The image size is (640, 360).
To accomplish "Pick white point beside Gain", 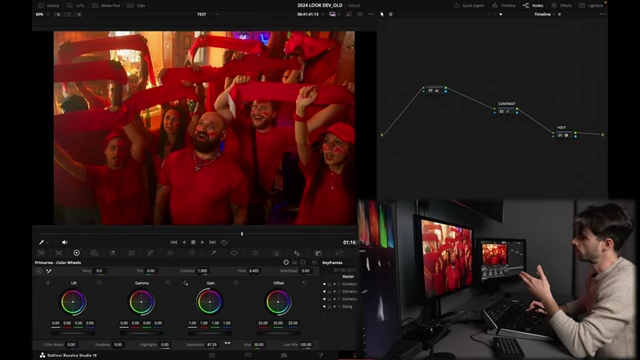I will 185,283.
